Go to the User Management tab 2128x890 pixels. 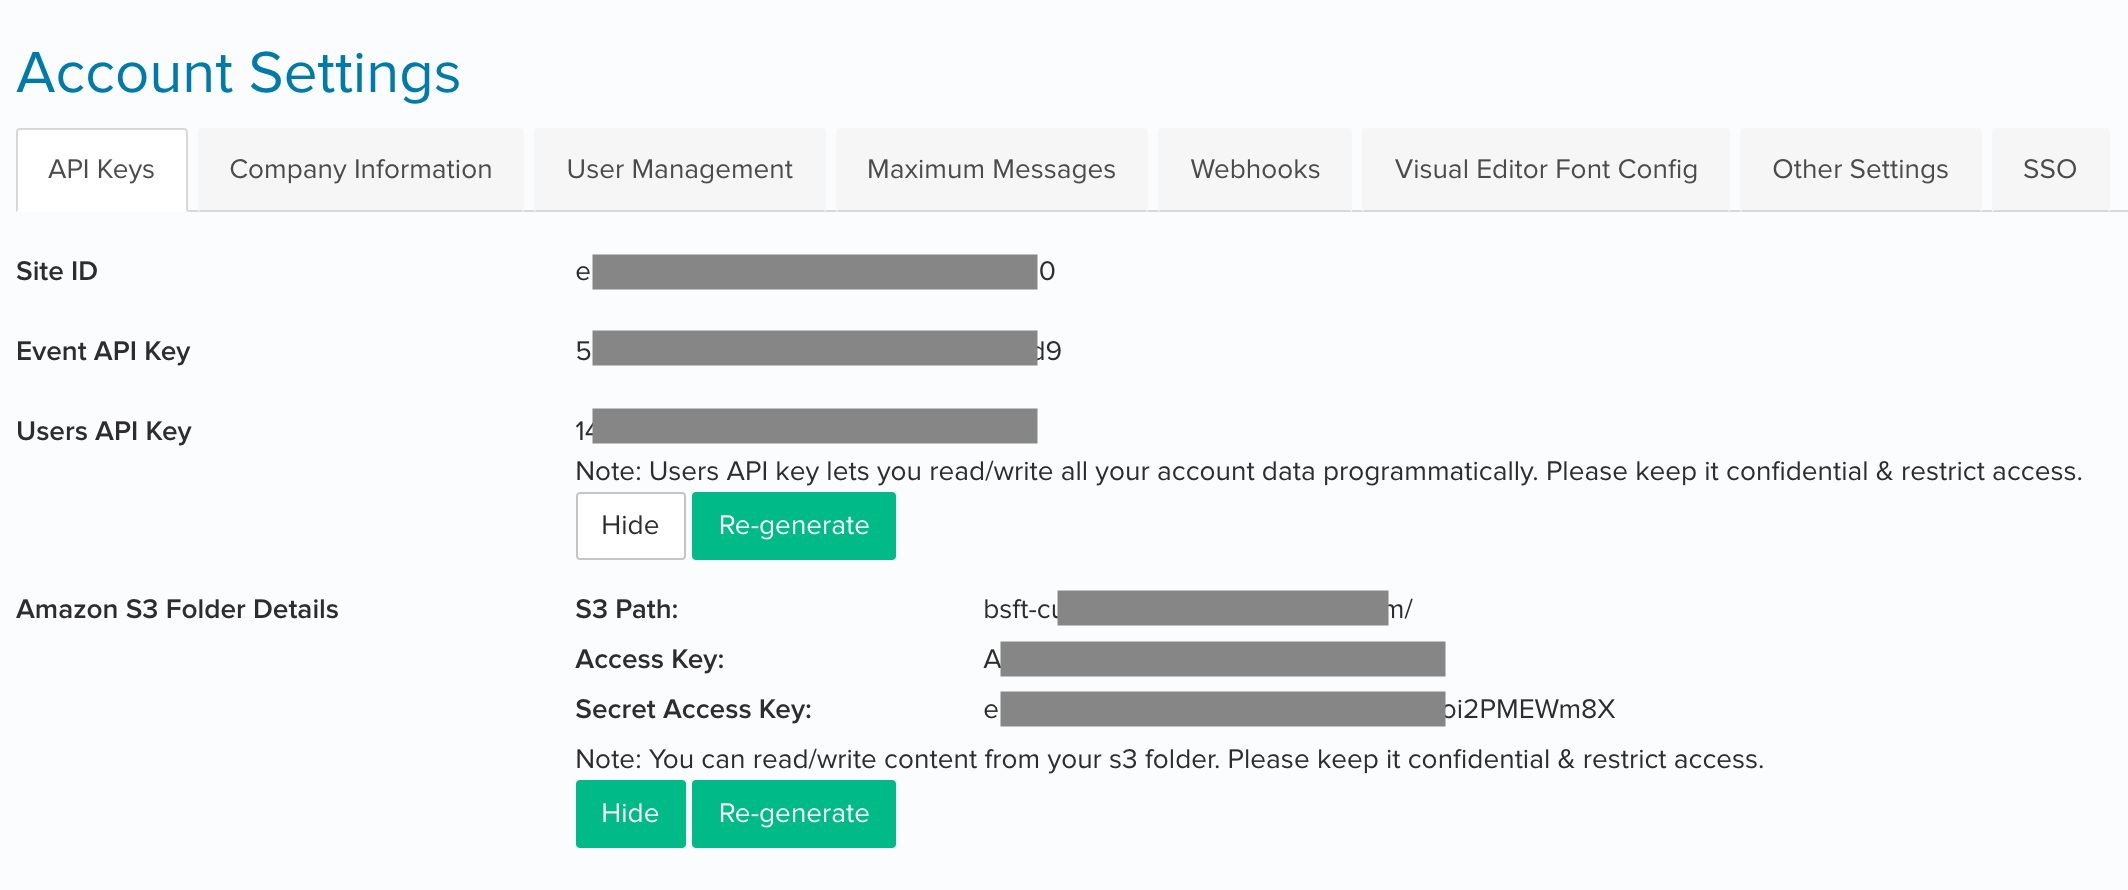679,169
